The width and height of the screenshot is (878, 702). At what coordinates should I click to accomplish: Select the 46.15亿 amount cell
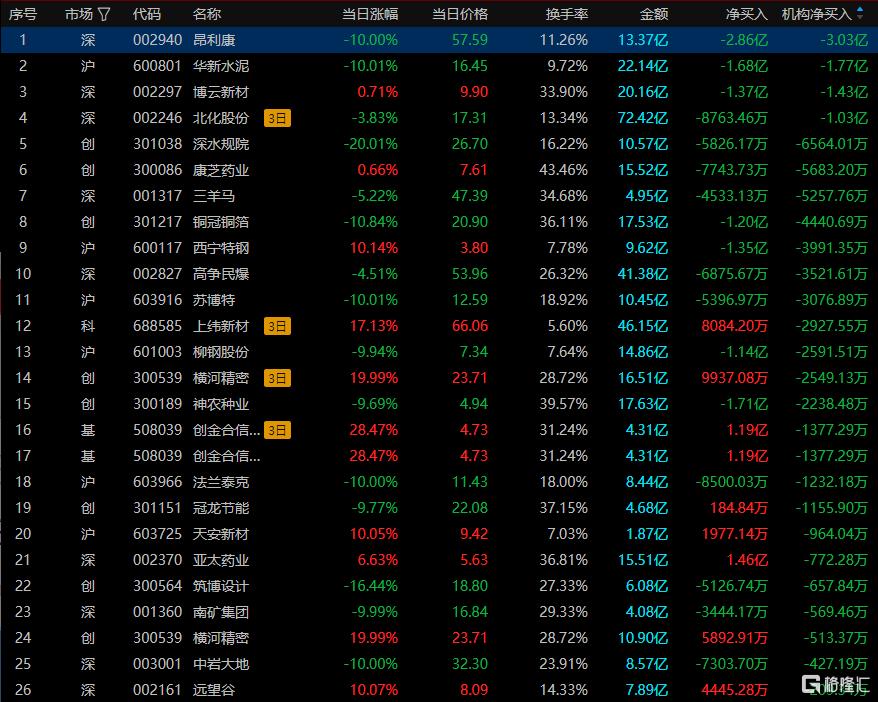pyautogui.click(x=643, y=326)
